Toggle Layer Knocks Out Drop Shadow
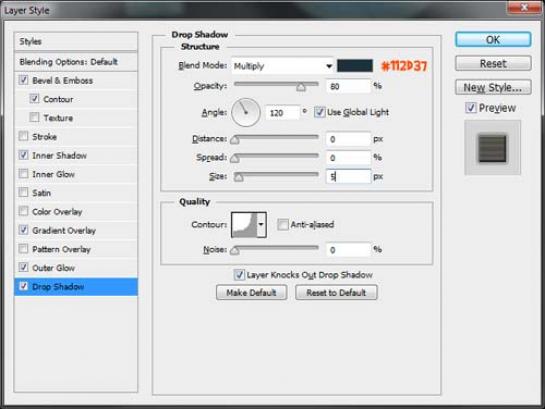The height and width of the screenshot is (409, 545). (x=239, y=275)
